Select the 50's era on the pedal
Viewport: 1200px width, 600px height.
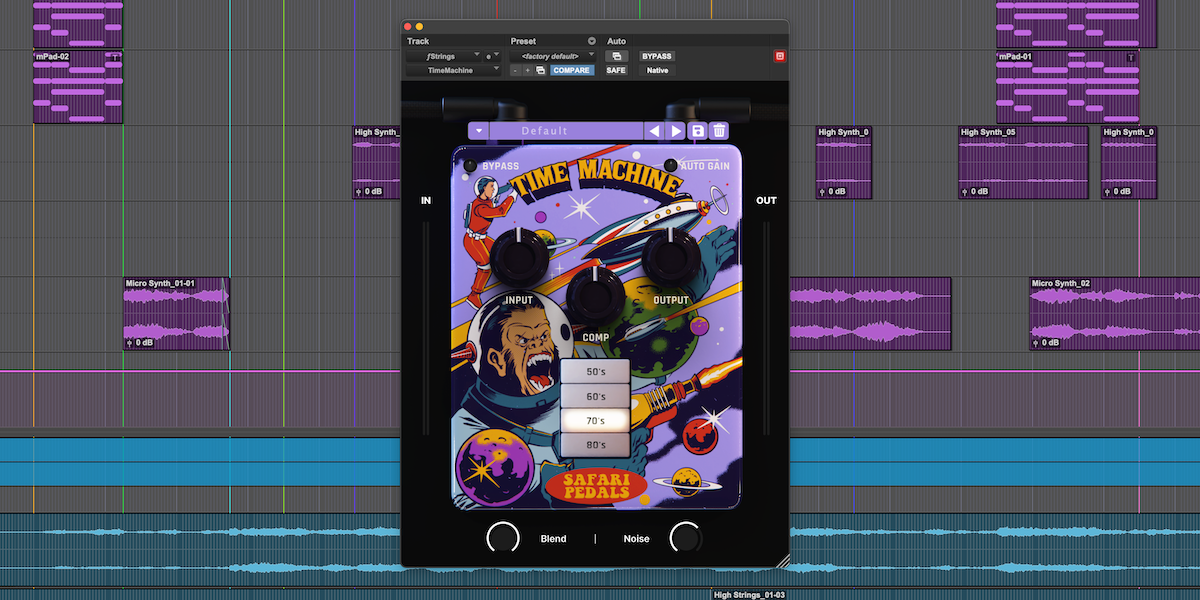click(x=595, y=371)
